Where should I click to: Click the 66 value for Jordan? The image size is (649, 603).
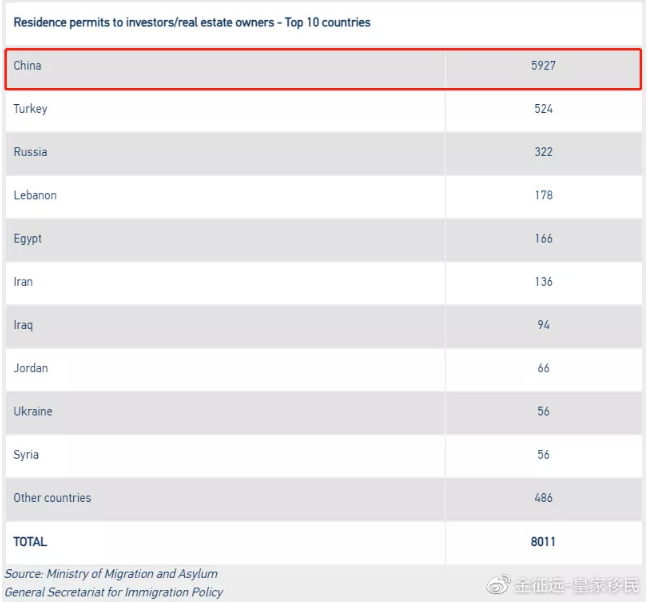543,368
